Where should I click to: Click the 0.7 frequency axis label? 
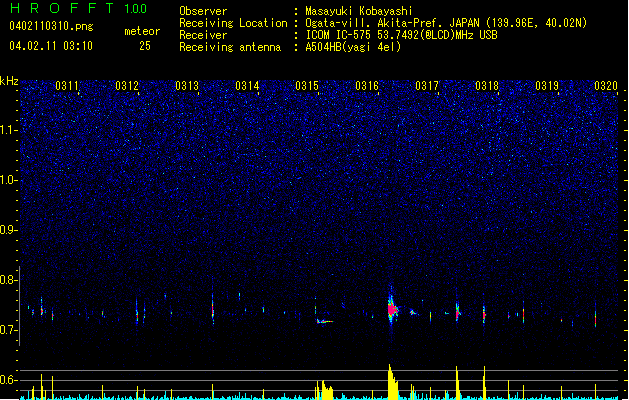(8, 330)
